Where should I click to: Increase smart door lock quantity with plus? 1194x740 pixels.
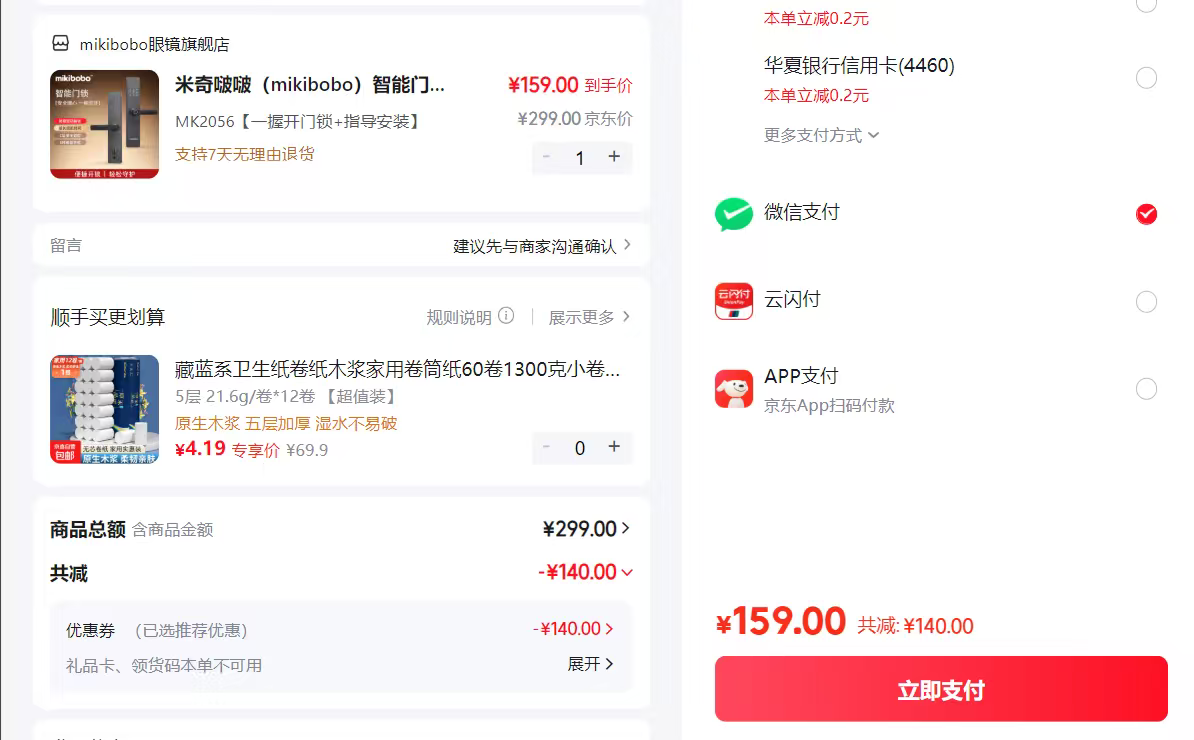pos(614,157)
